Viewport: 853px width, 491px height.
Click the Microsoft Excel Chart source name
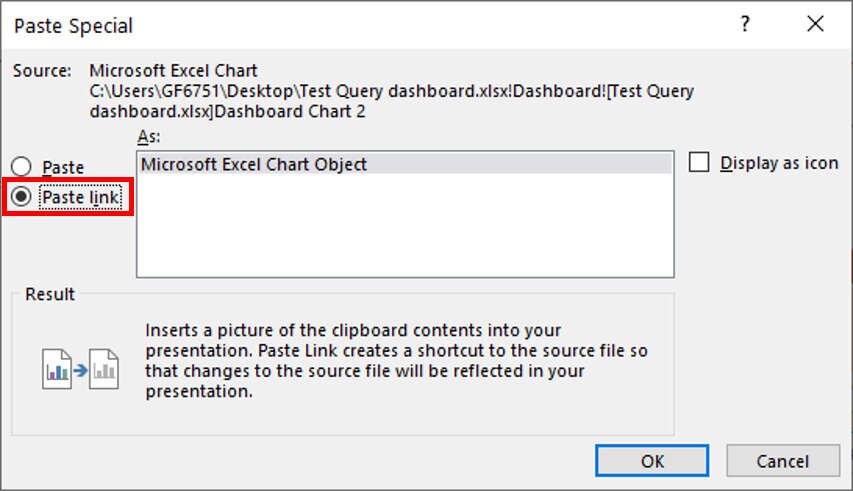[x=173, y=71]
